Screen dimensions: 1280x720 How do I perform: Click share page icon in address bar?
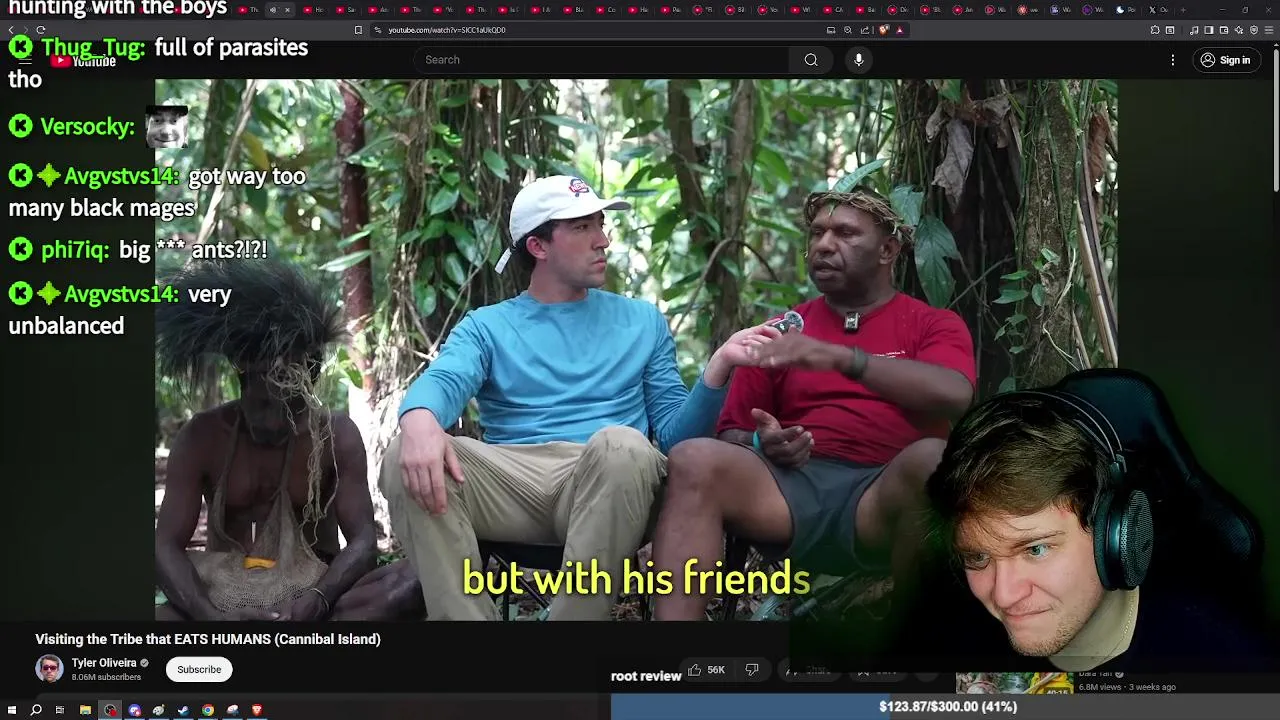coord(865,30)
